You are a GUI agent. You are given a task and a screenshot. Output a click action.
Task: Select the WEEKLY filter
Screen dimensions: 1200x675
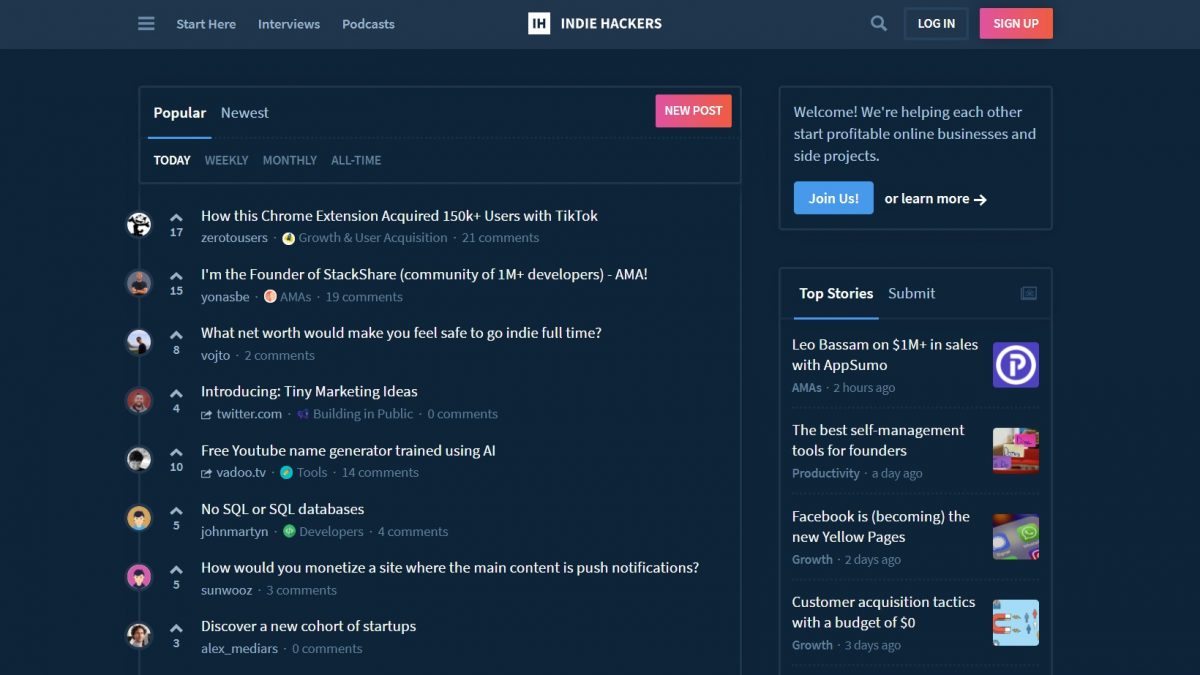click(226, 160)
